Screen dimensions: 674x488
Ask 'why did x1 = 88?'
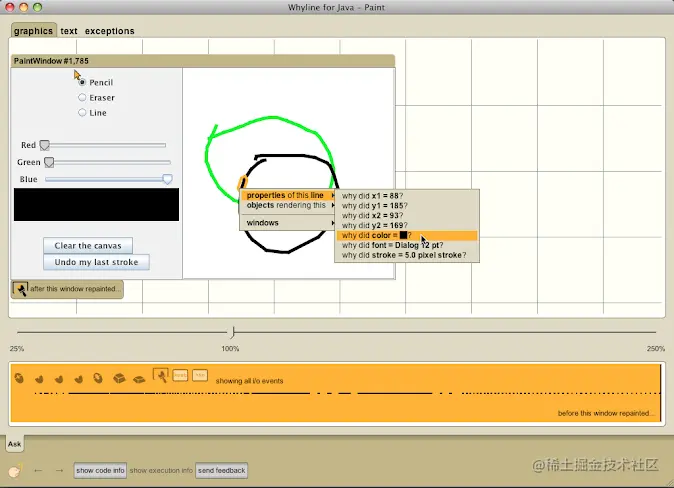click(407, 196)
